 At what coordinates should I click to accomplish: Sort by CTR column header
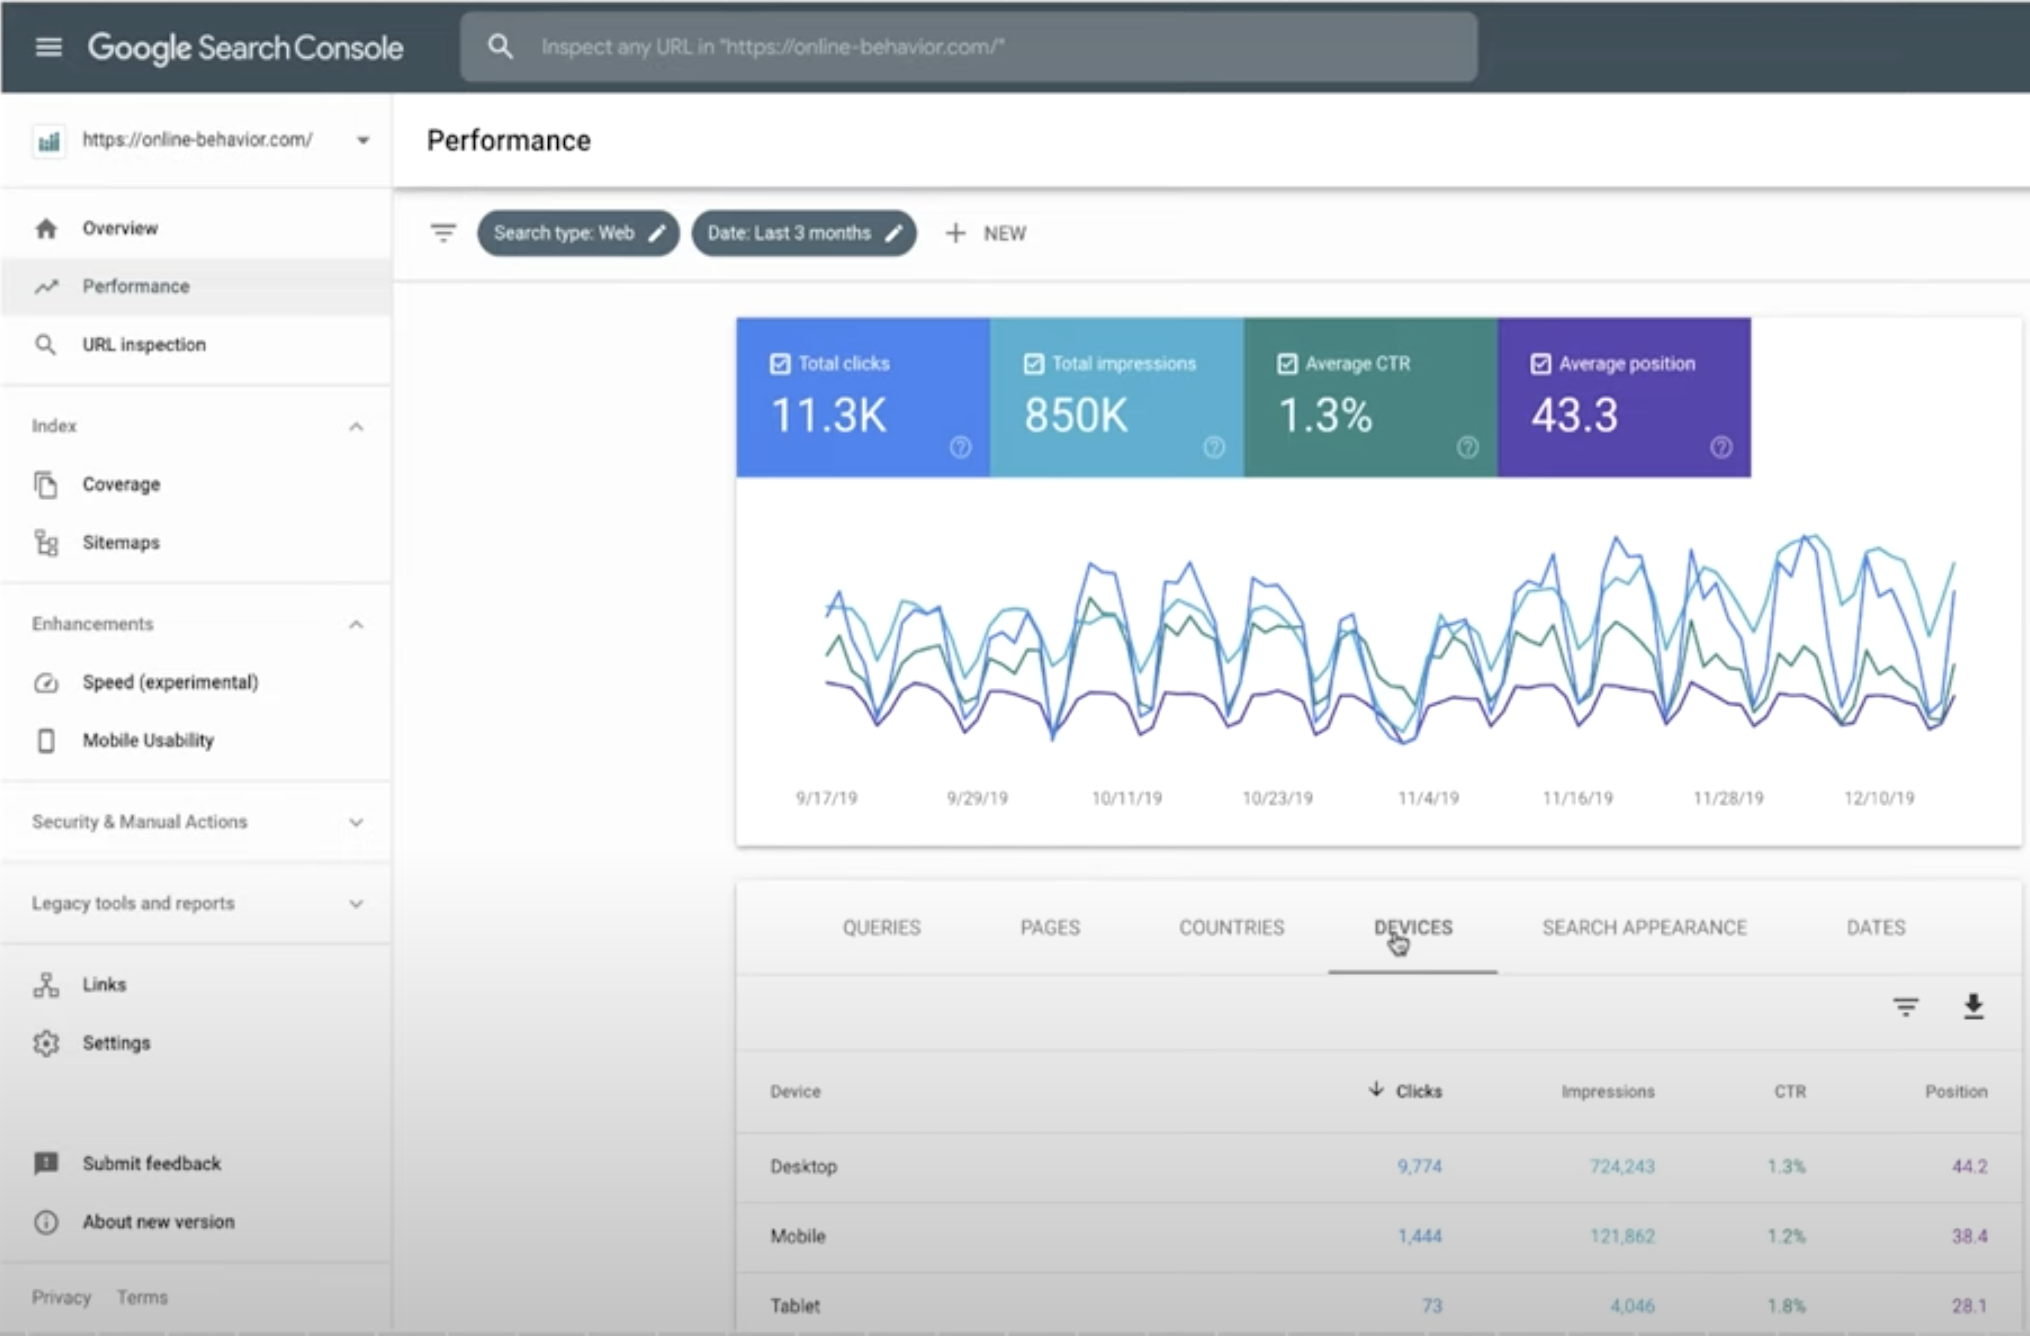(1790, 1092)
